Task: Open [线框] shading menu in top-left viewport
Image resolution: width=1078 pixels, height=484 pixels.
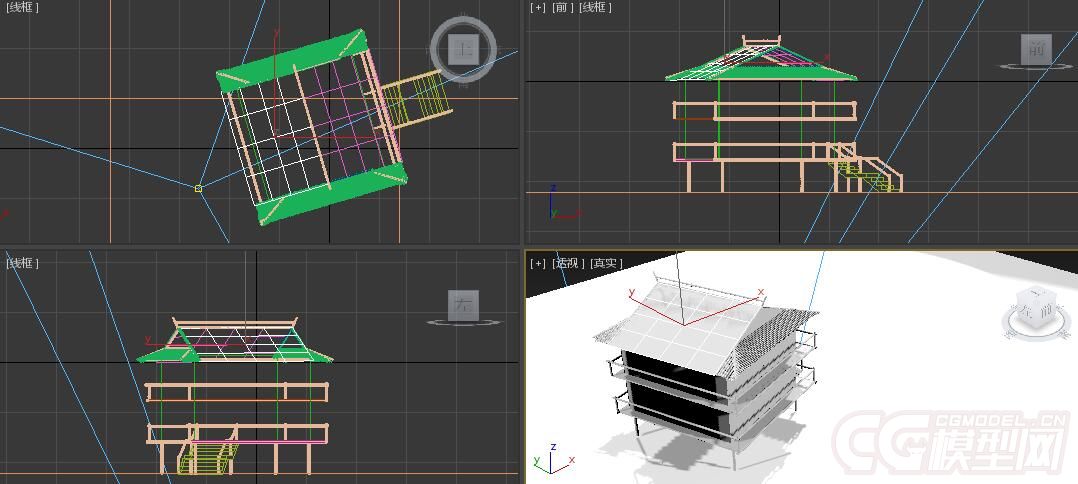Action: 22,8
